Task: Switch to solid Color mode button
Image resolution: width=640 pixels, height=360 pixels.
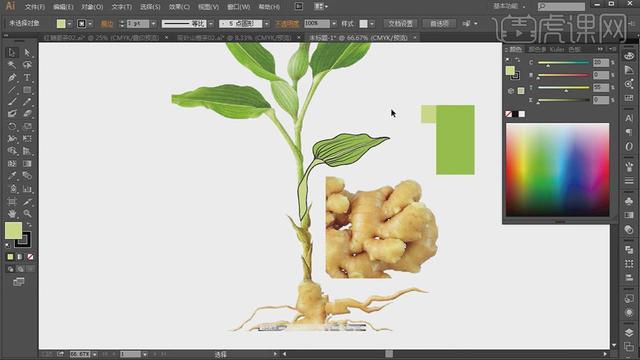Action: (10, 257)
